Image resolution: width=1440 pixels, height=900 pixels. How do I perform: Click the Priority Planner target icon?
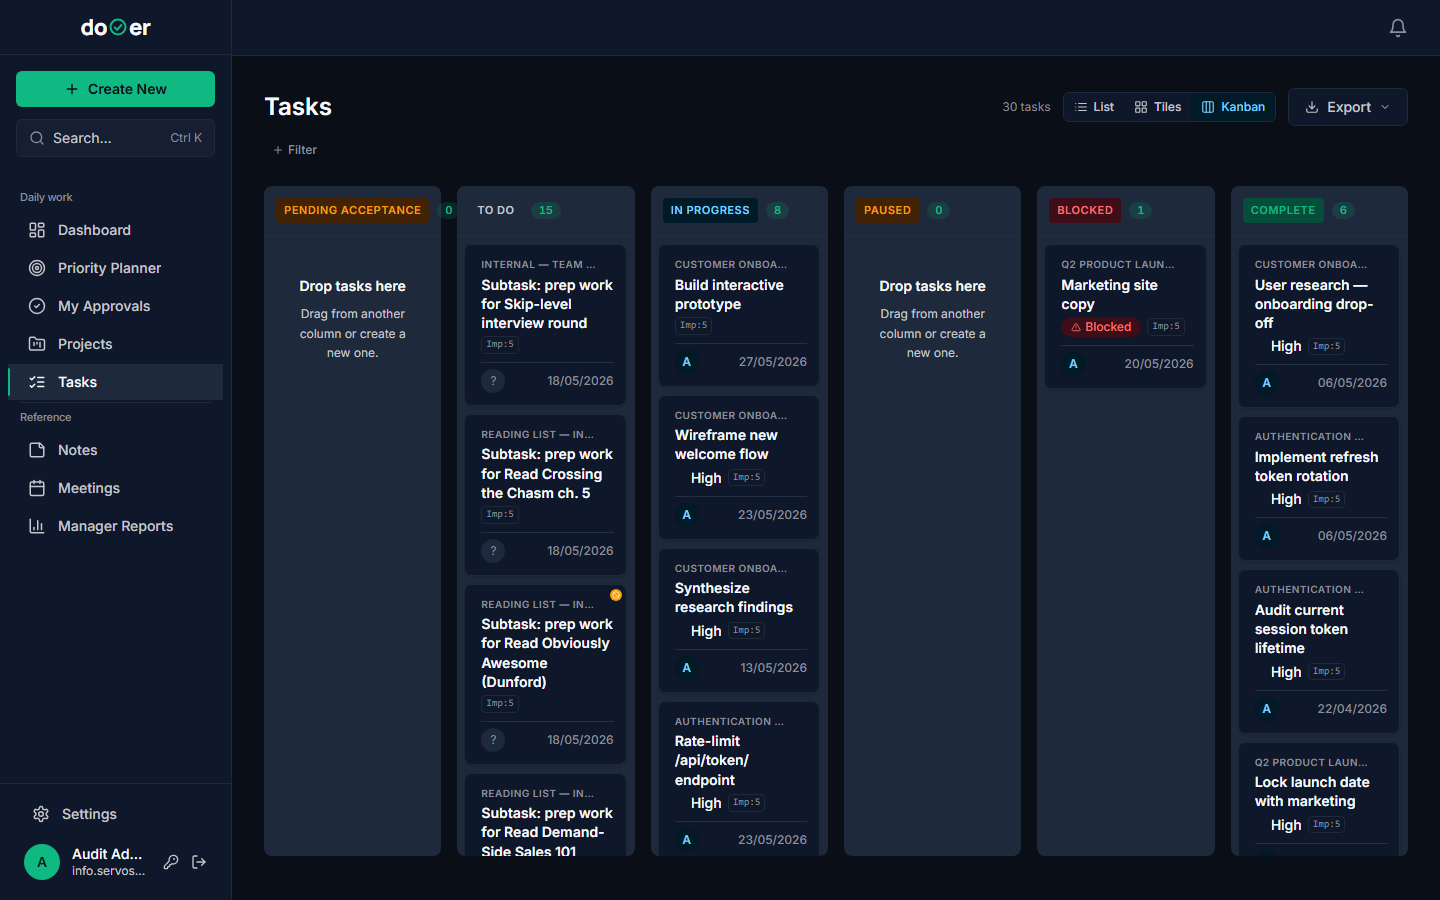37,268
